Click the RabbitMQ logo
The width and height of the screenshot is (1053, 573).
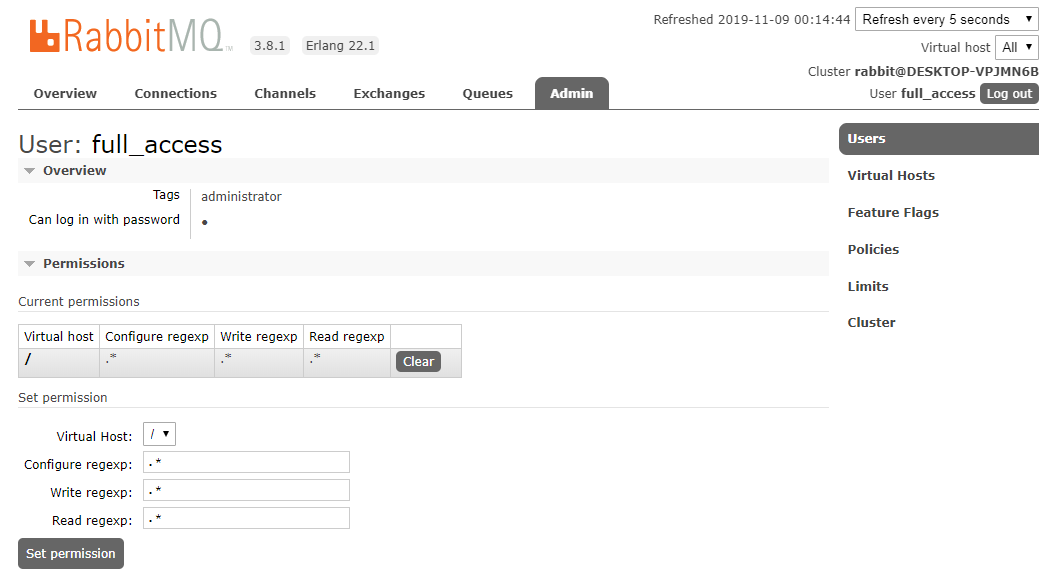(131, 36)
